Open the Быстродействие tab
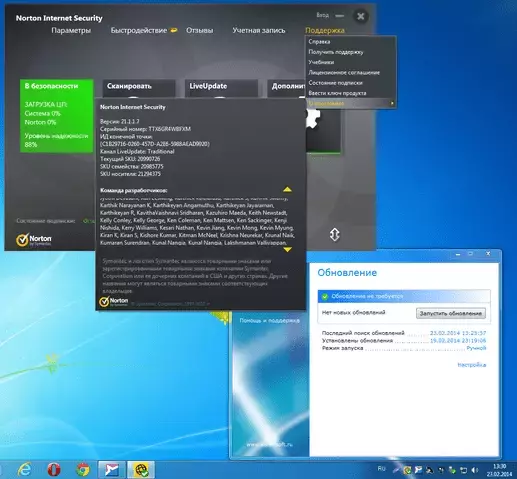This screenshot has width=517, height=479. tap(139, 30)
